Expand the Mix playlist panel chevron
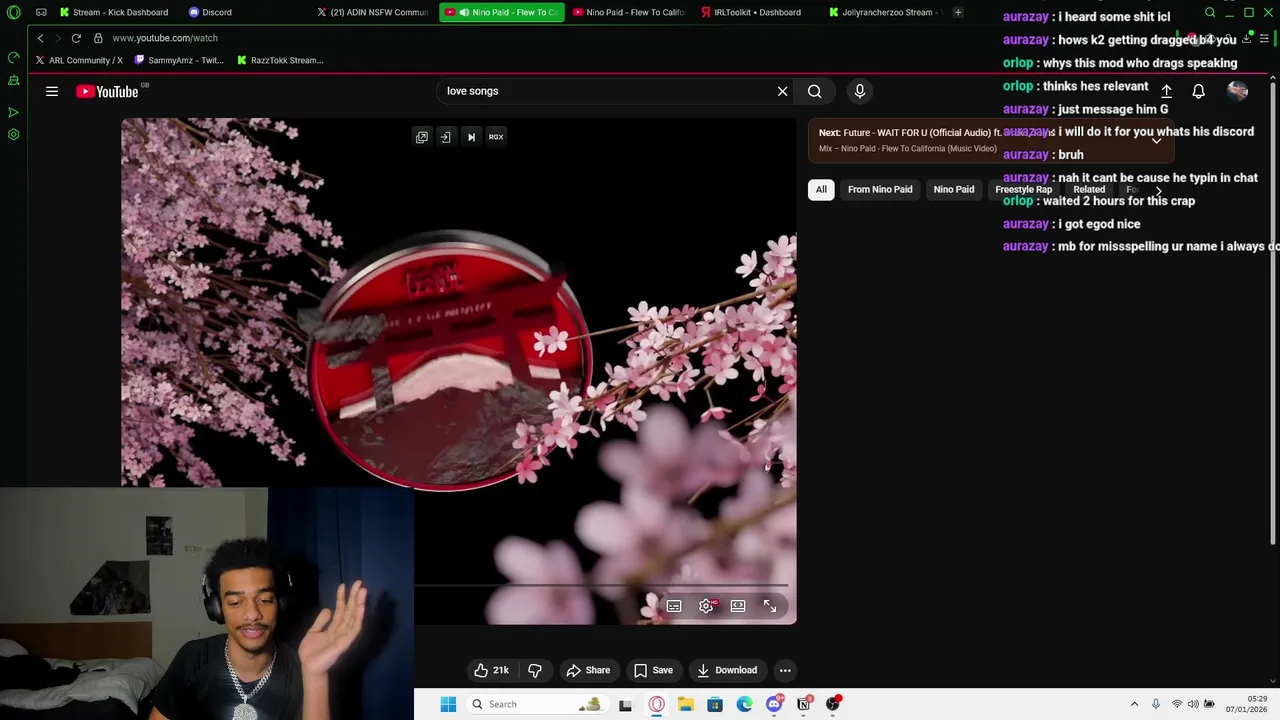This screenshot has height=720, width=1280. [x=1156, y=140]
